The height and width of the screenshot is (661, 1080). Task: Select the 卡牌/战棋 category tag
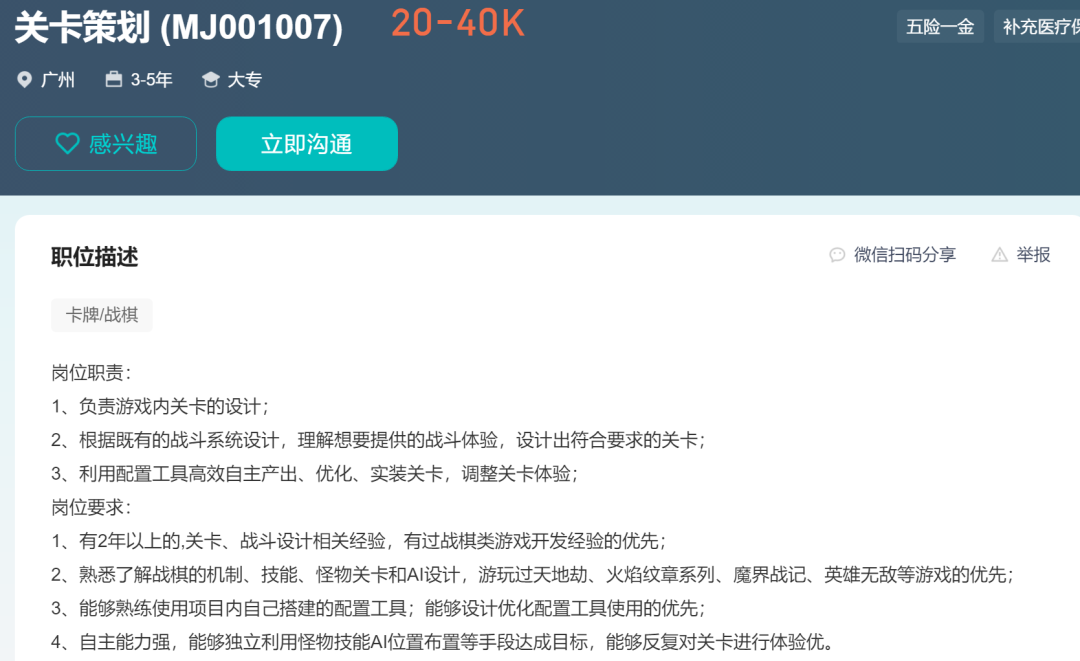click(101, 315)
